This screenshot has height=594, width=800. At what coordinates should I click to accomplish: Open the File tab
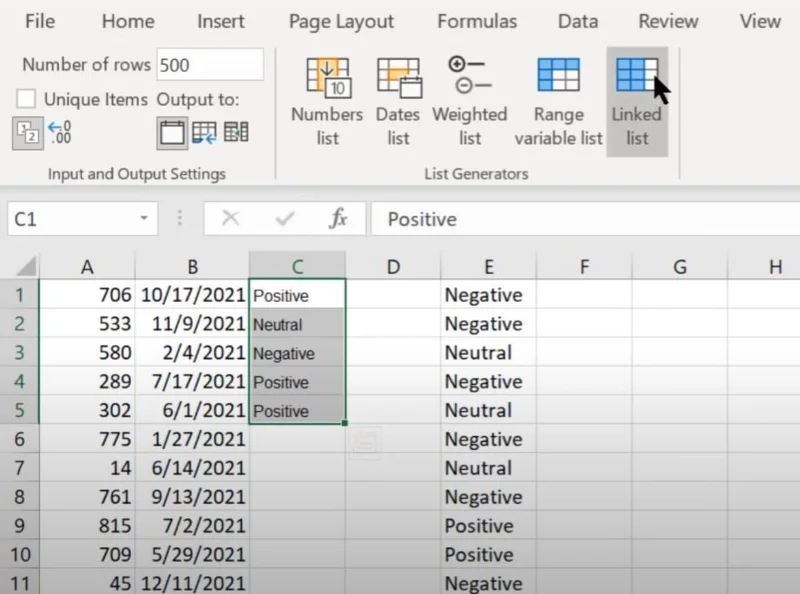click(40, 21)
